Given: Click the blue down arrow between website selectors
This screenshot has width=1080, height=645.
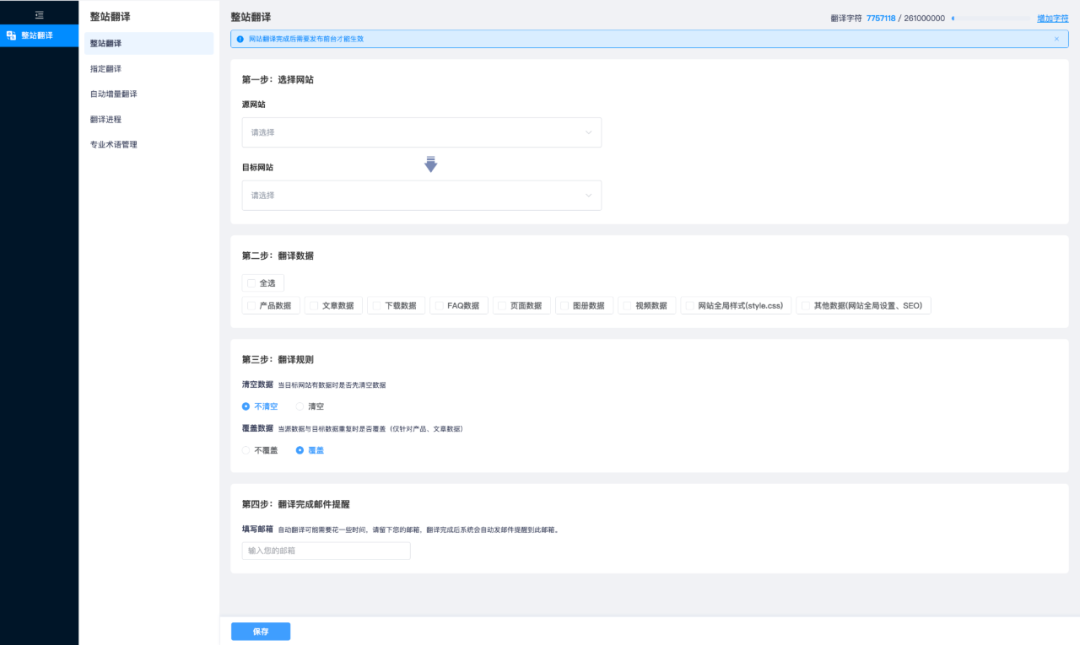Looking at the screenshot, I should 430,164.
